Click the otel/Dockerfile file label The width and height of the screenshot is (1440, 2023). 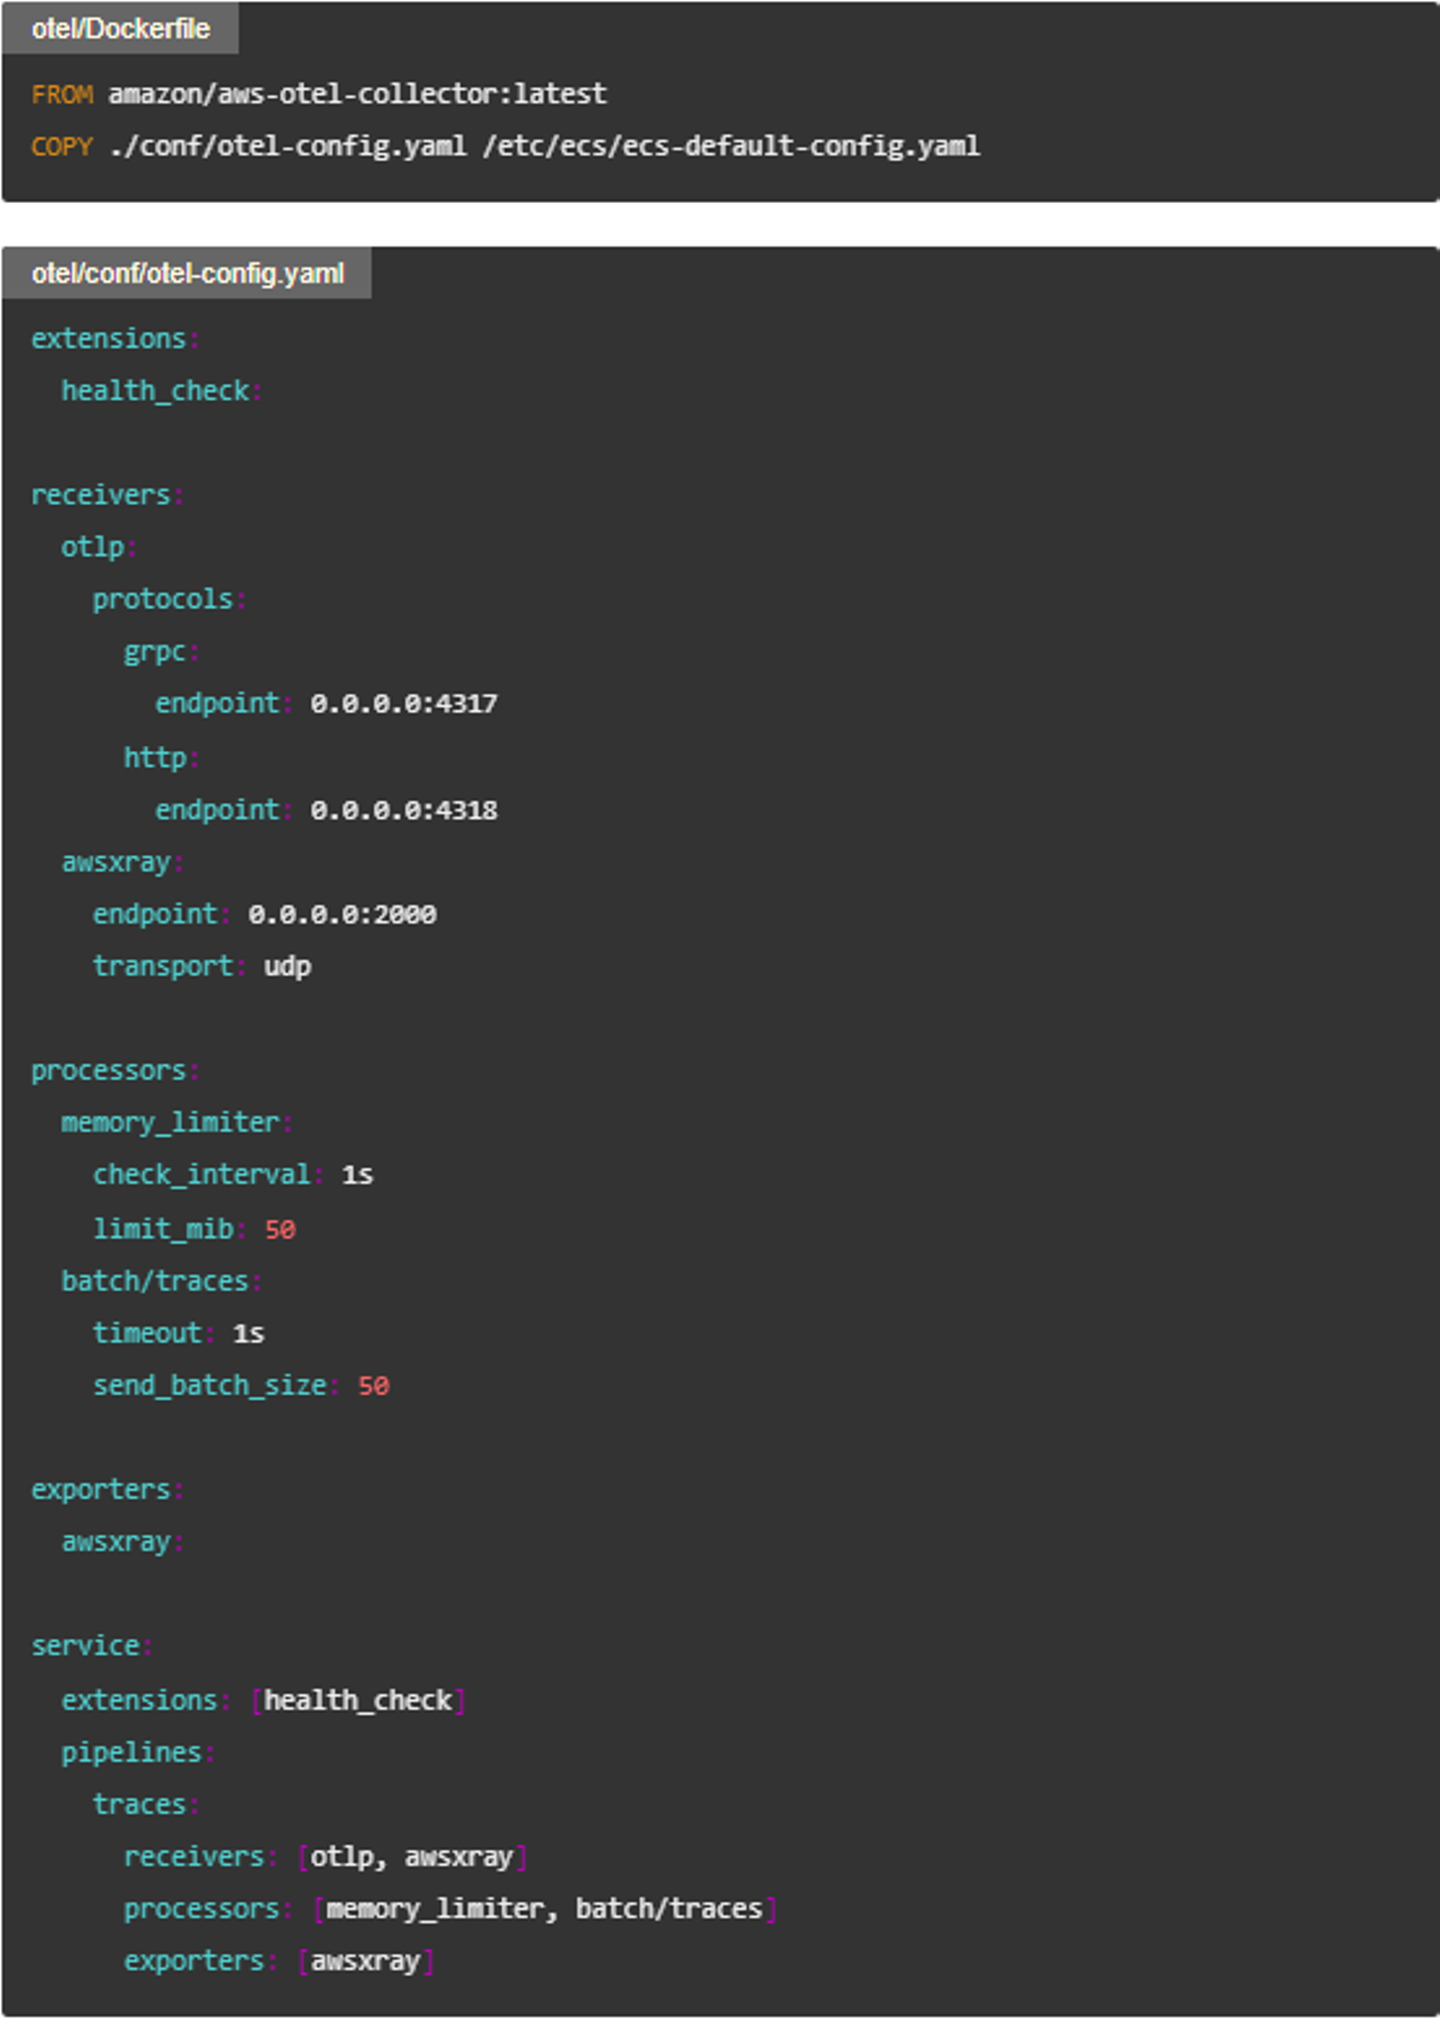120,29
